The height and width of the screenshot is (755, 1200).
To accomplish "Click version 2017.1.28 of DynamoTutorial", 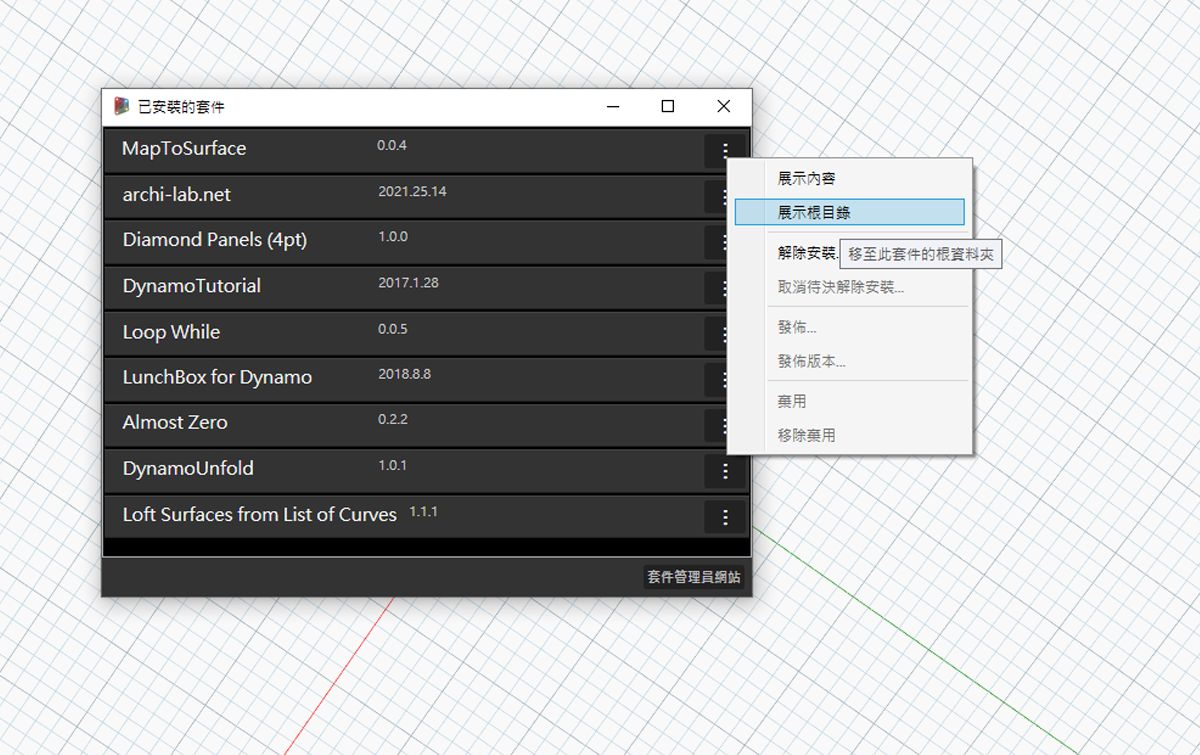I will coord(408,283).
